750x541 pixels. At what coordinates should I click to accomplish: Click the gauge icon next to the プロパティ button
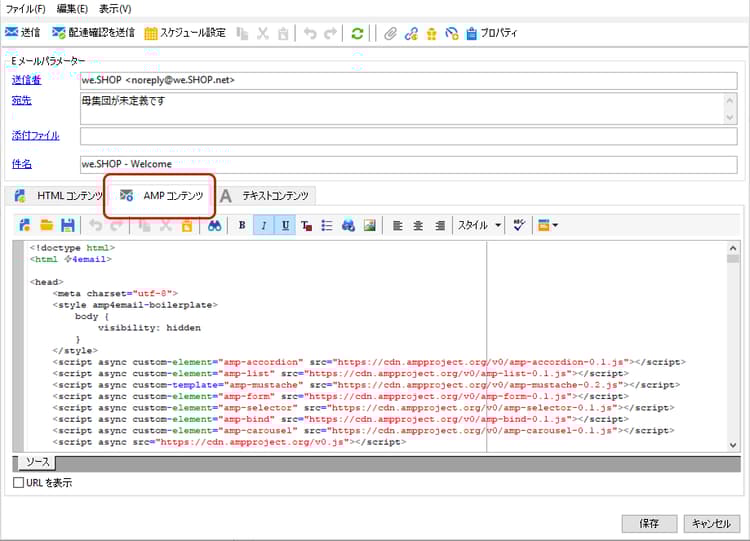point(452,33)
